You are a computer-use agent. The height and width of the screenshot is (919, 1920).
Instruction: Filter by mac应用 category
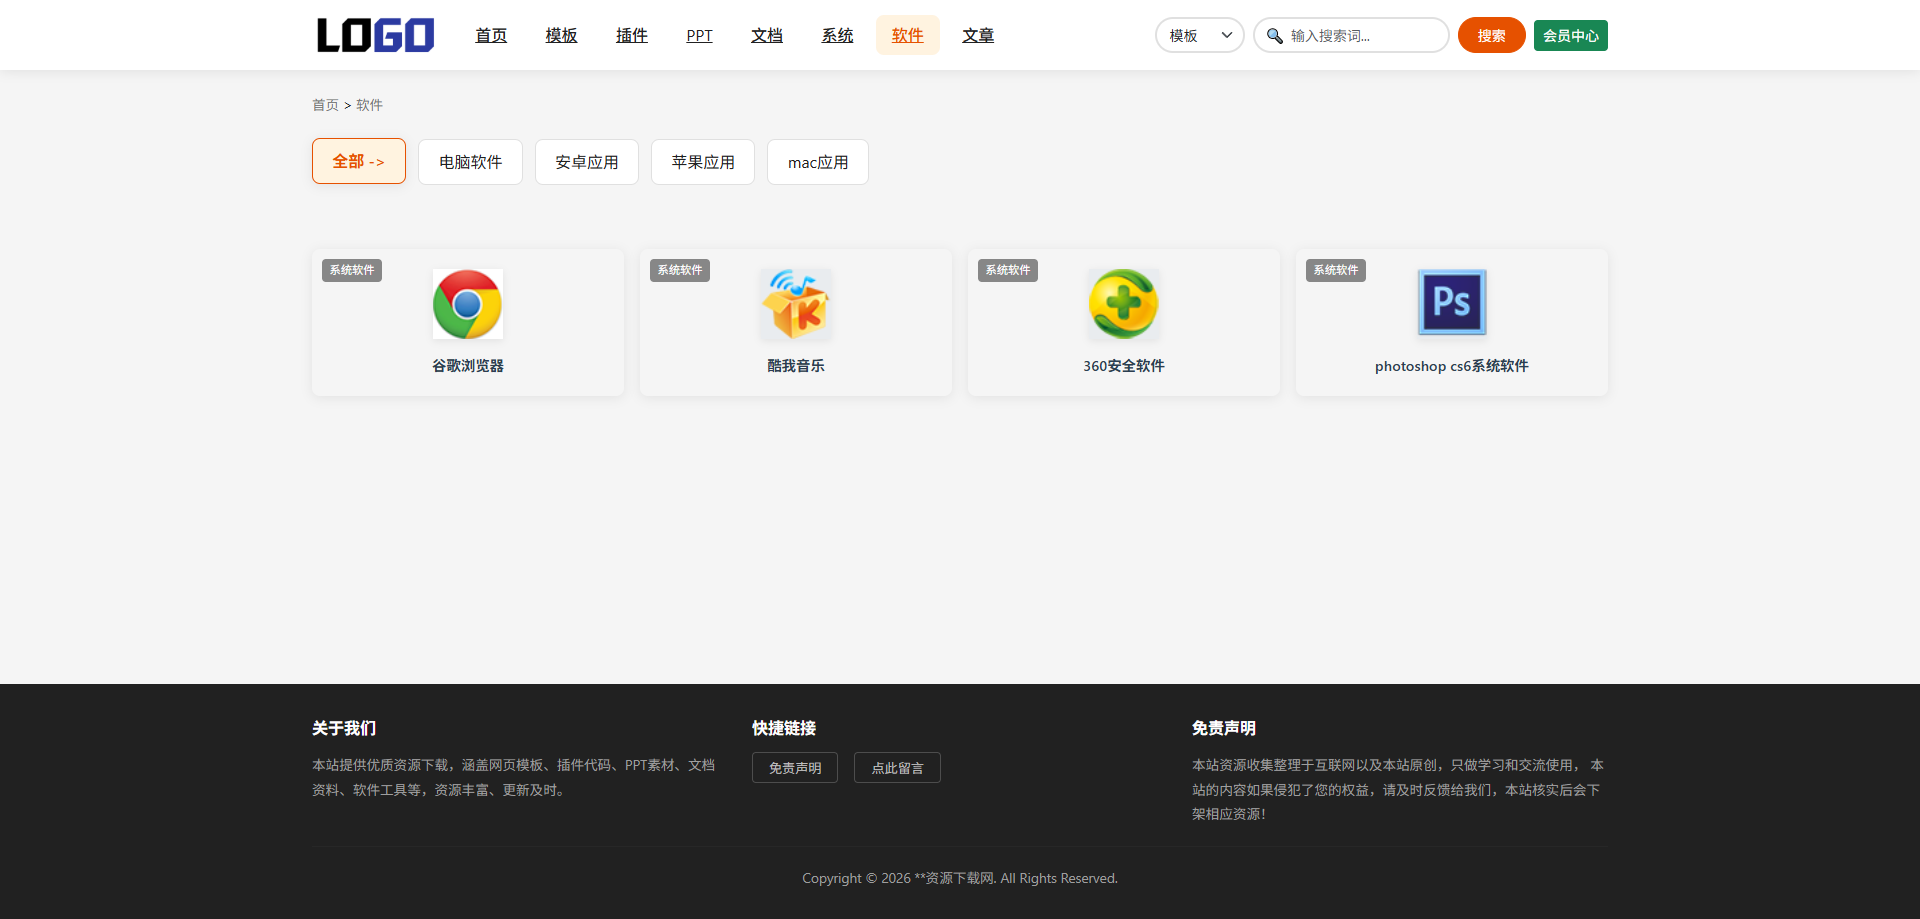[x=818, y=162]
